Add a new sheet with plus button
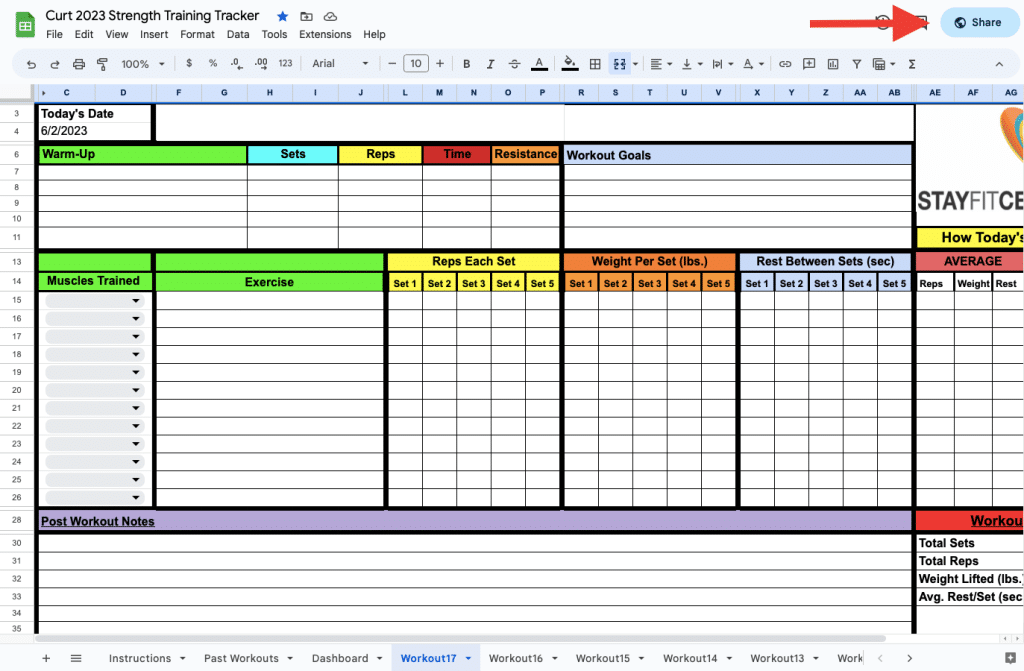This screenshot has height=671, width=1024. 46,658
